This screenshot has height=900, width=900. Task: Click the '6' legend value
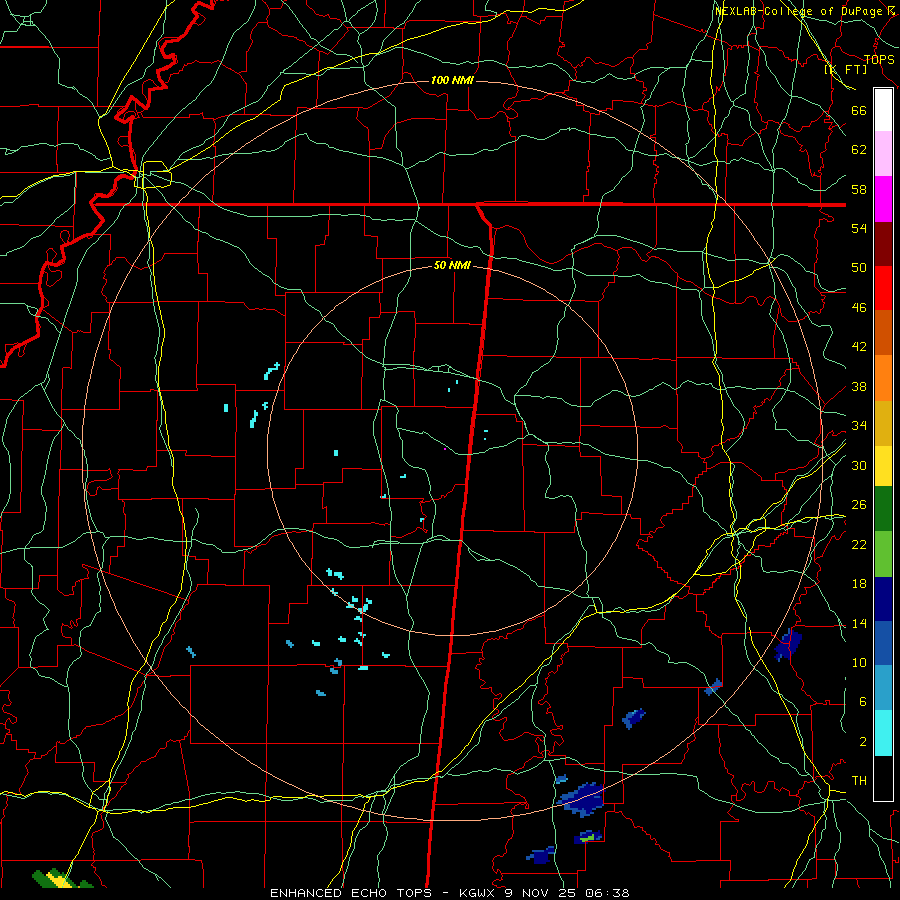(x=862, y=701)
